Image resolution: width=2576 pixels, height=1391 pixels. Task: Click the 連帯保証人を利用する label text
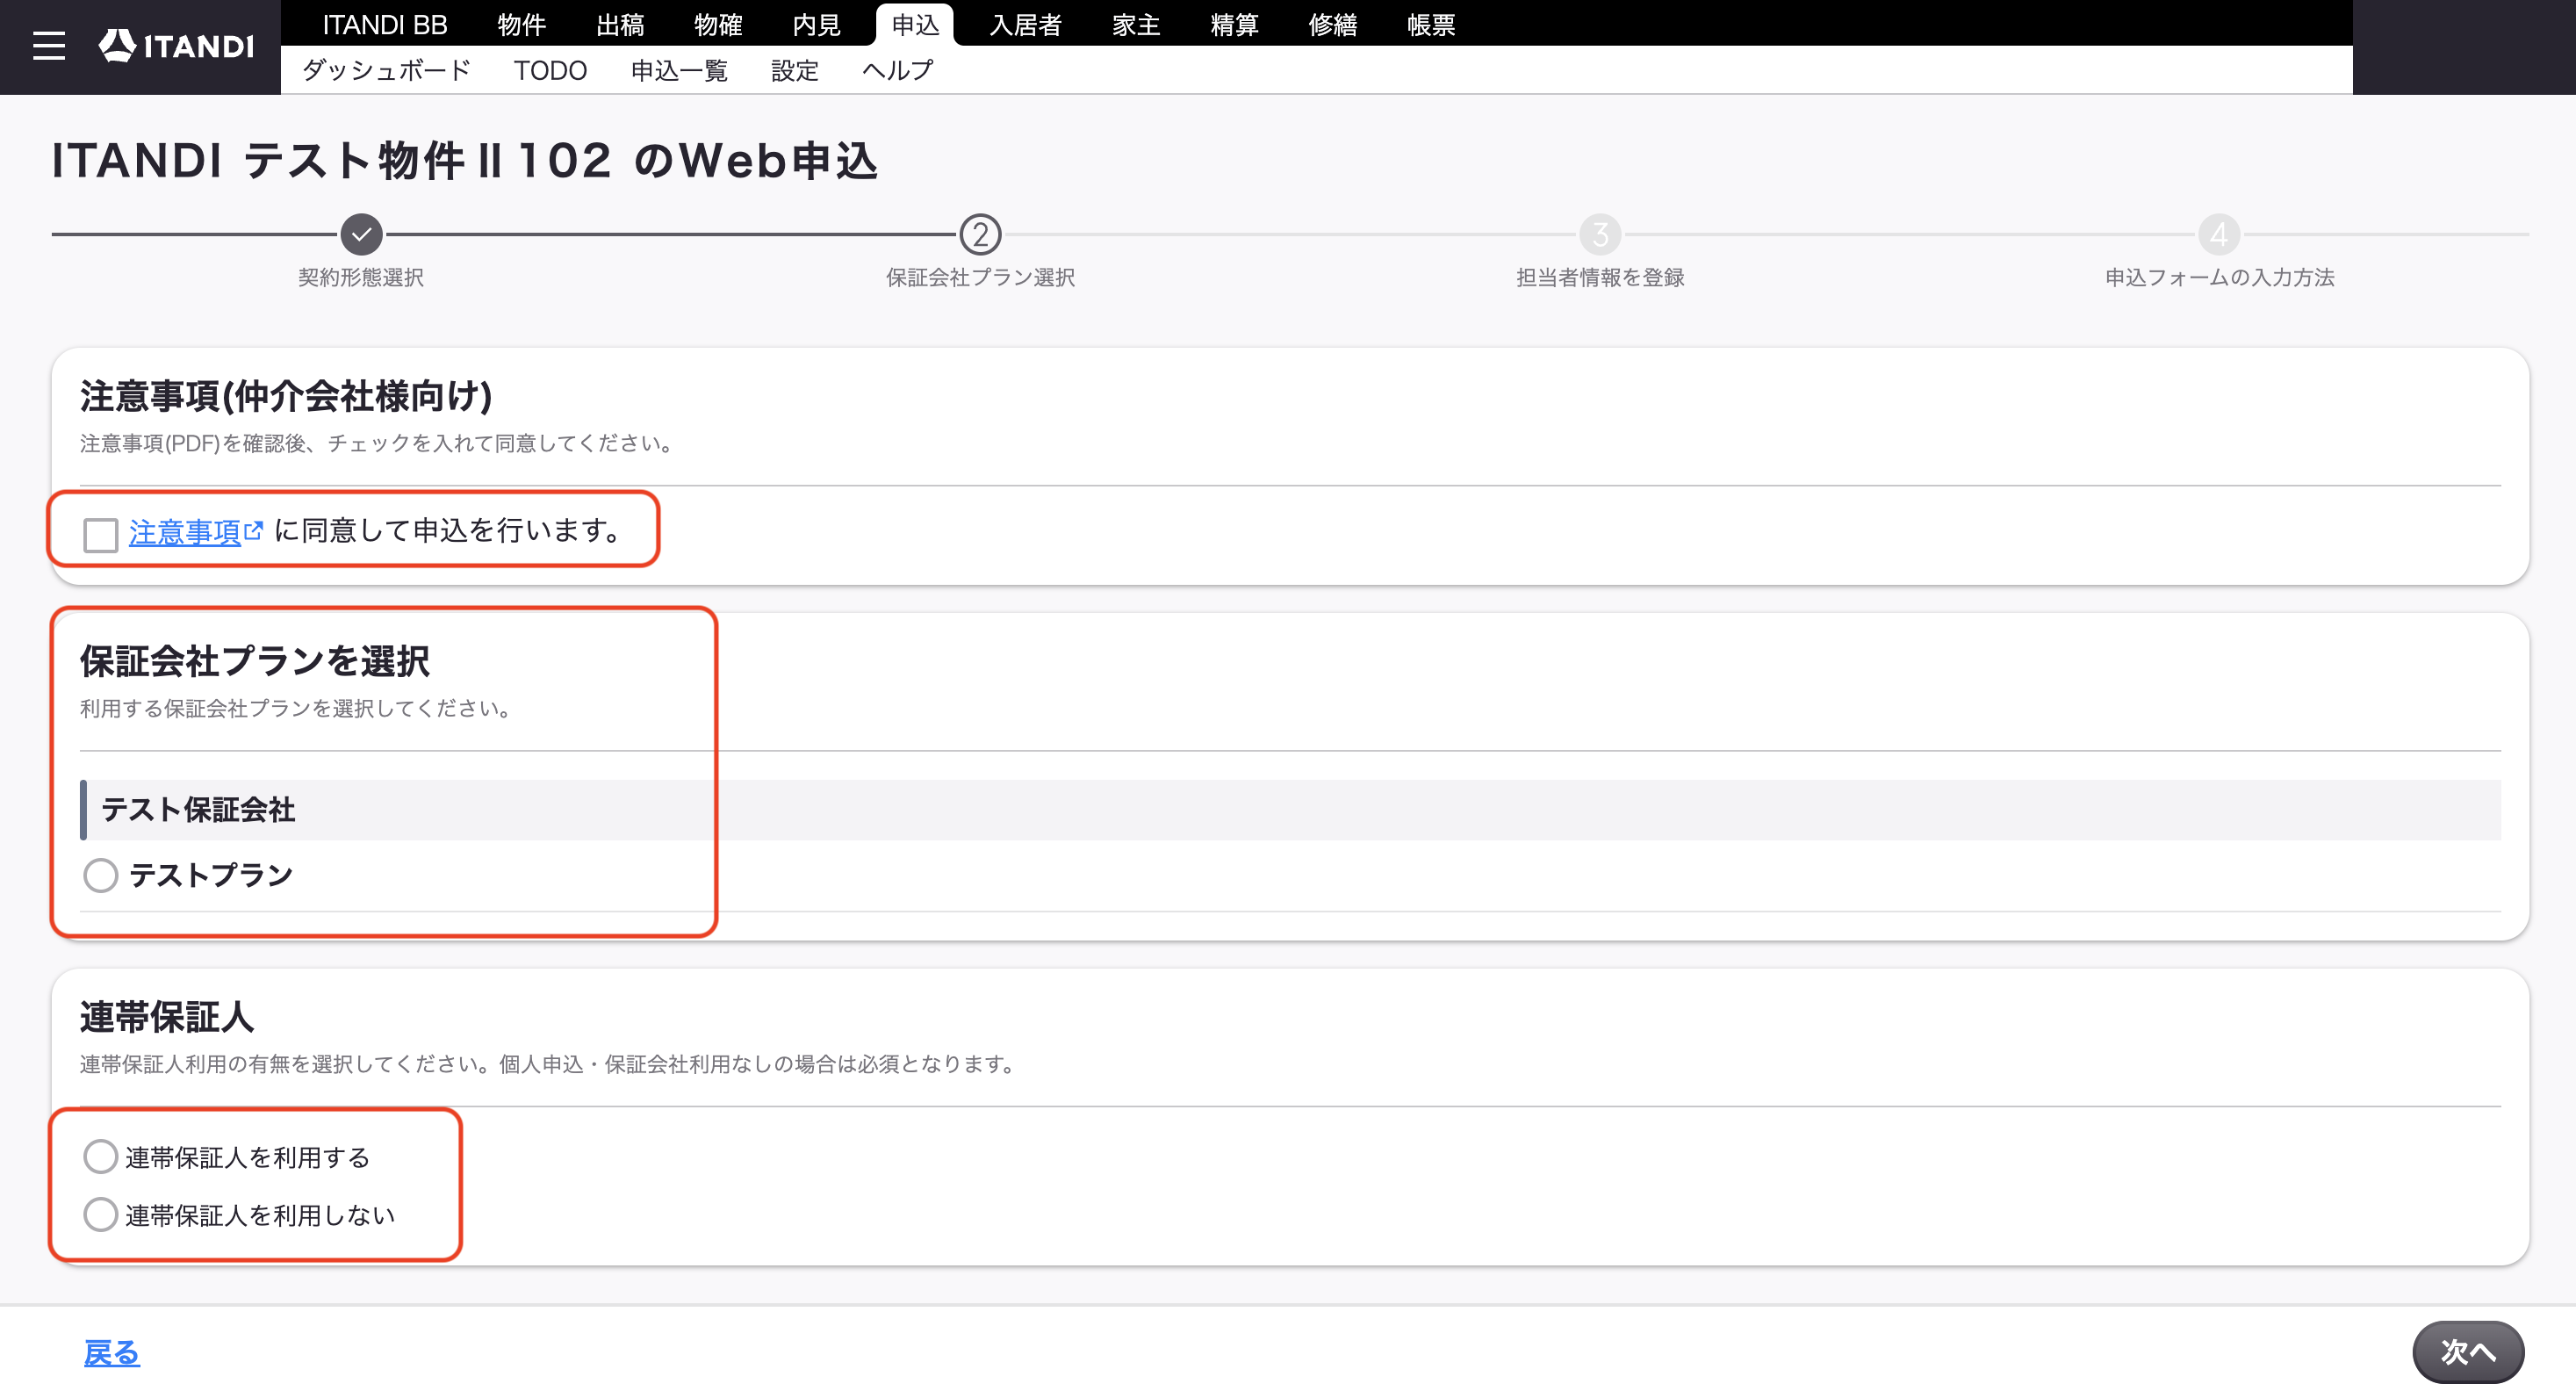(248, 1157)
